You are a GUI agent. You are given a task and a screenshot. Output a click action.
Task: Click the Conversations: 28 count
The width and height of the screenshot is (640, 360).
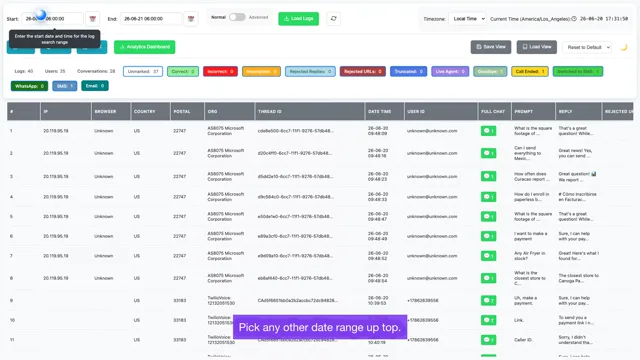[x=96, y=71]
